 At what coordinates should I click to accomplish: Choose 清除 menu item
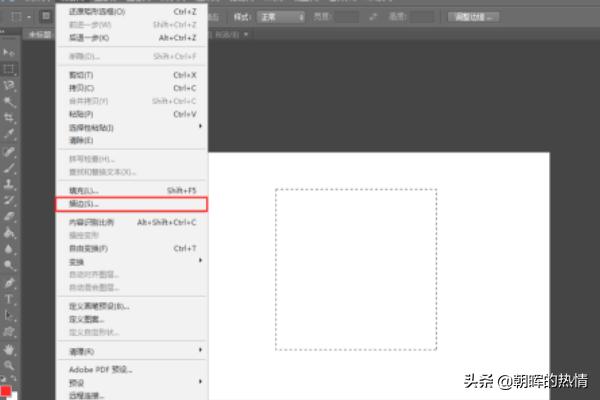click(132, 140)
